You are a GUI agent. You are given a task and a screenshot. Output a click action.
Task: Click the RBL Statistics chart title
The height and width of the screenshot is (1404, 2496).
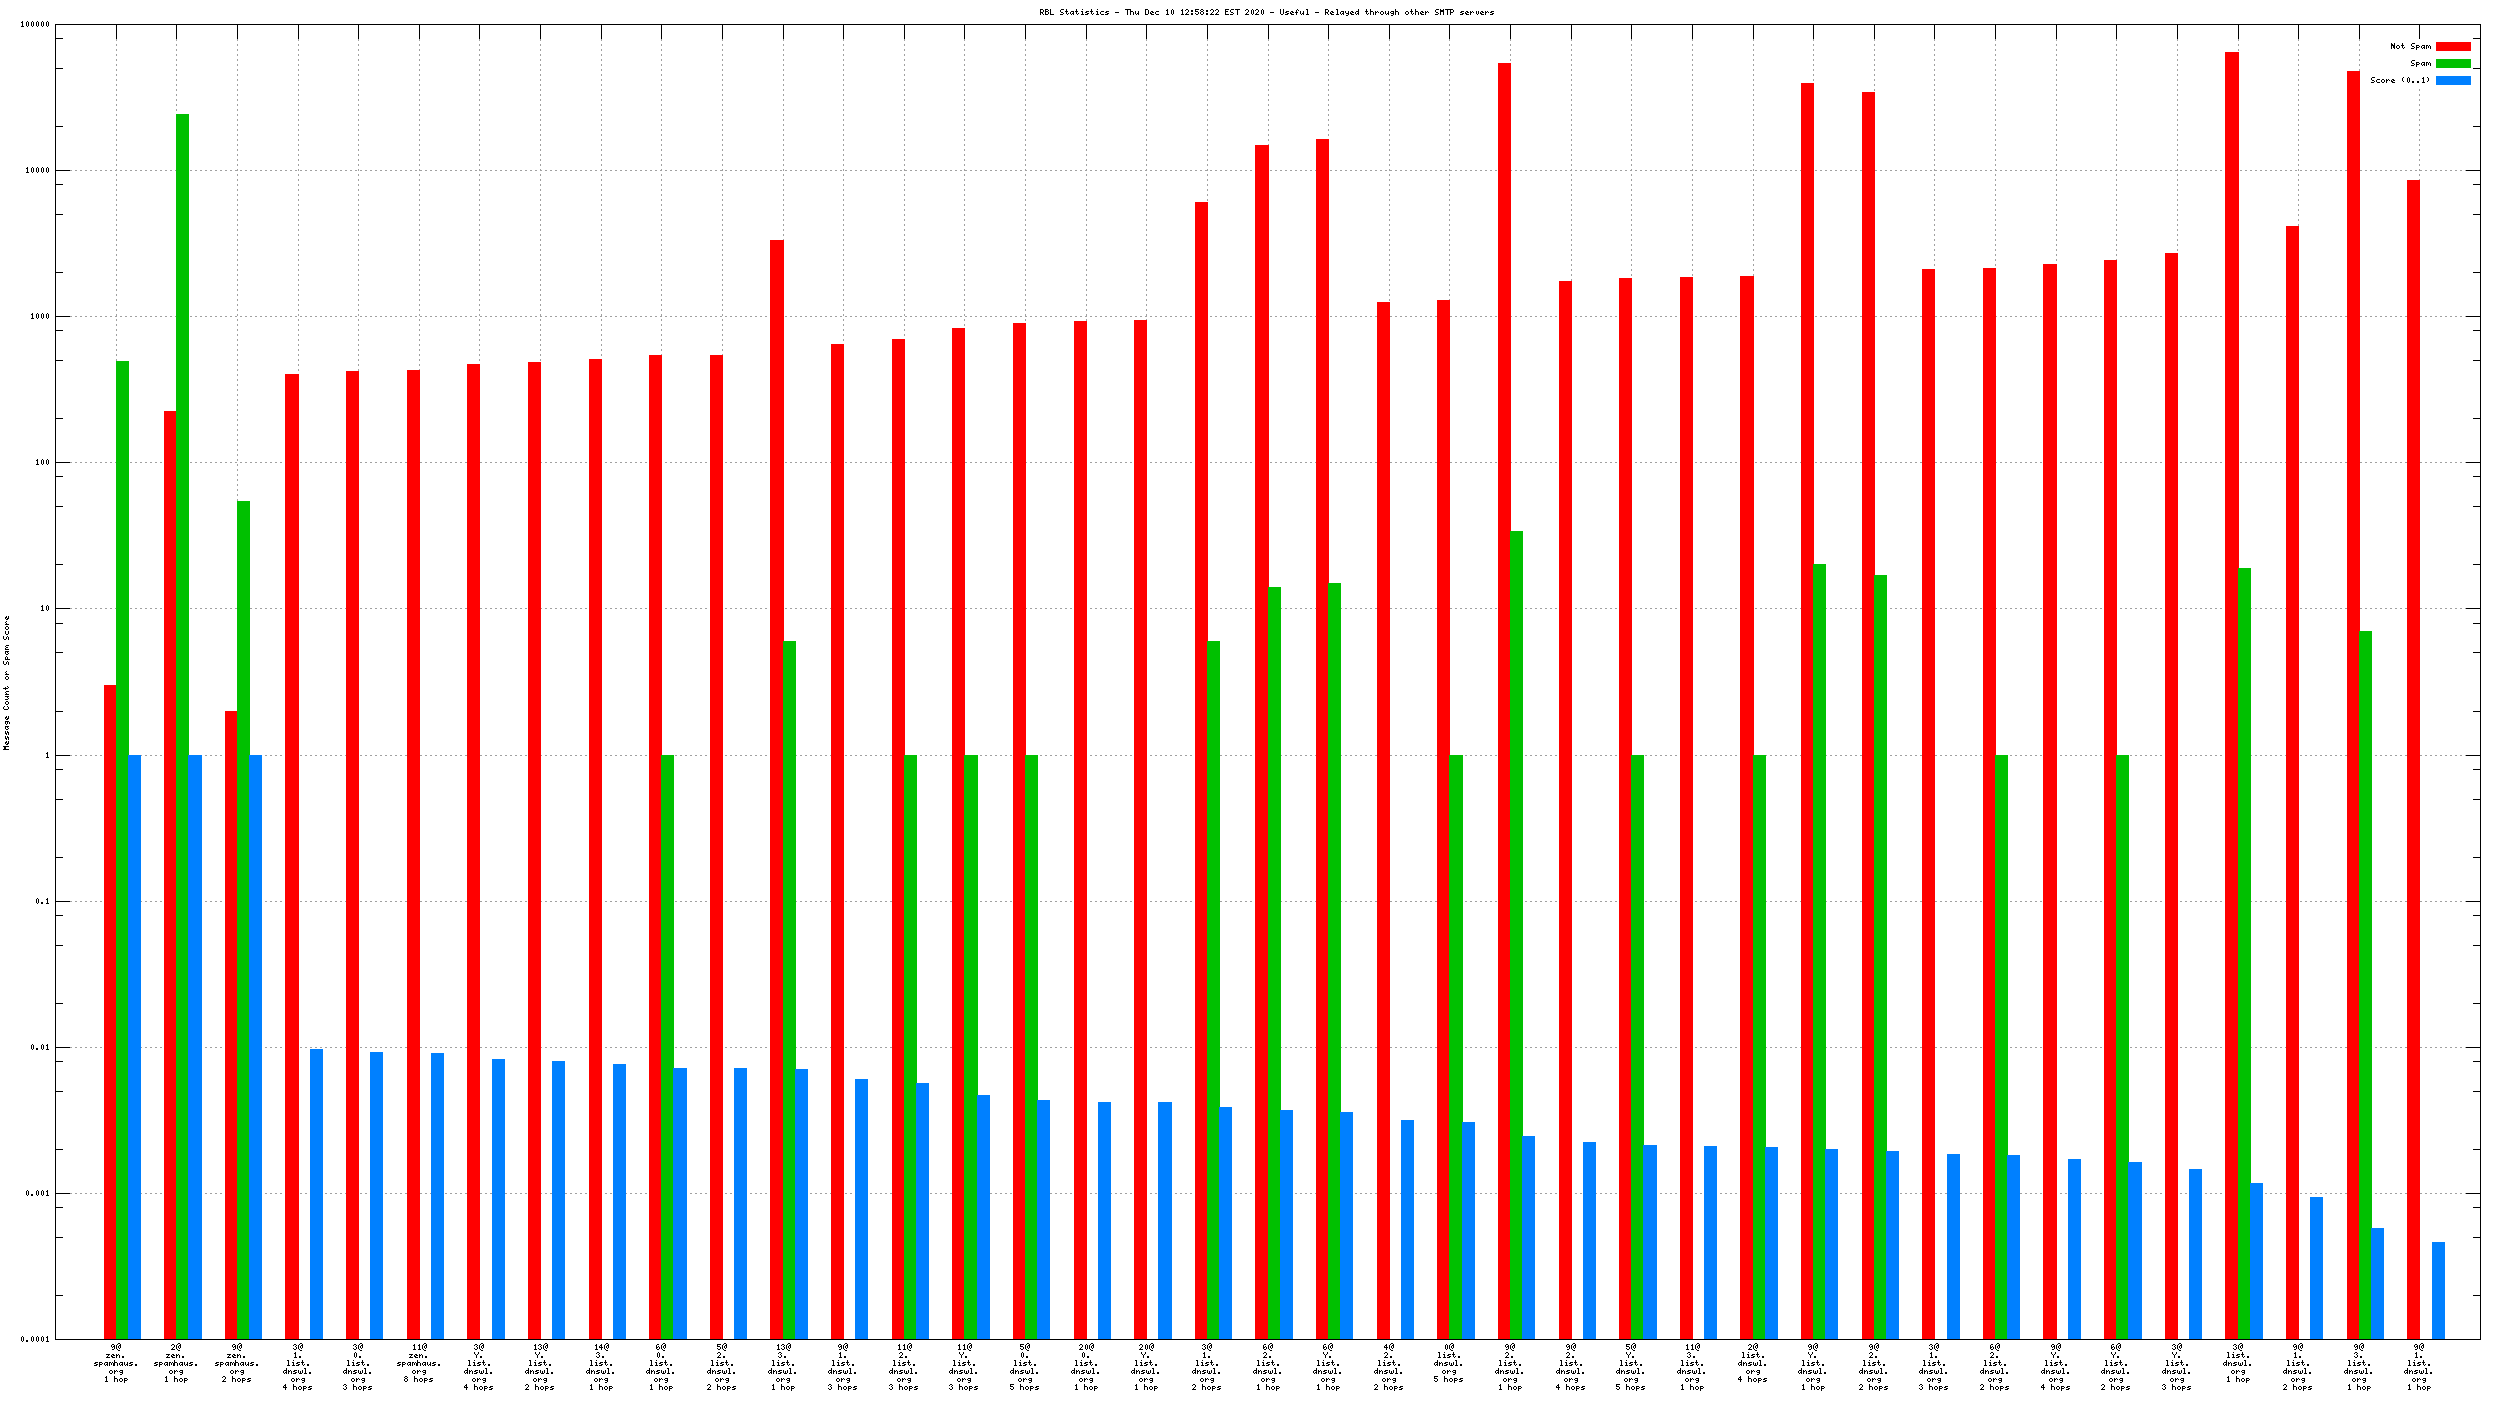(x=1266, y=12)
